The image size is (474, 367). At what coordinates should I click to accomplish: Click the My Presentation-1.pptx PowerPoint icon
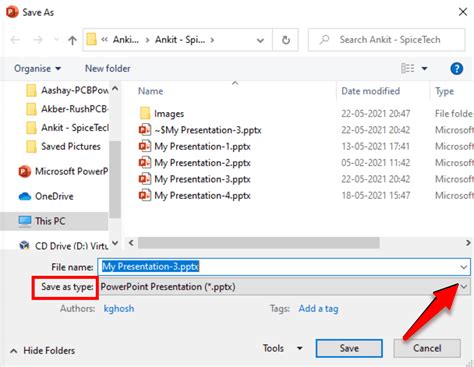(x=145, y=146)
